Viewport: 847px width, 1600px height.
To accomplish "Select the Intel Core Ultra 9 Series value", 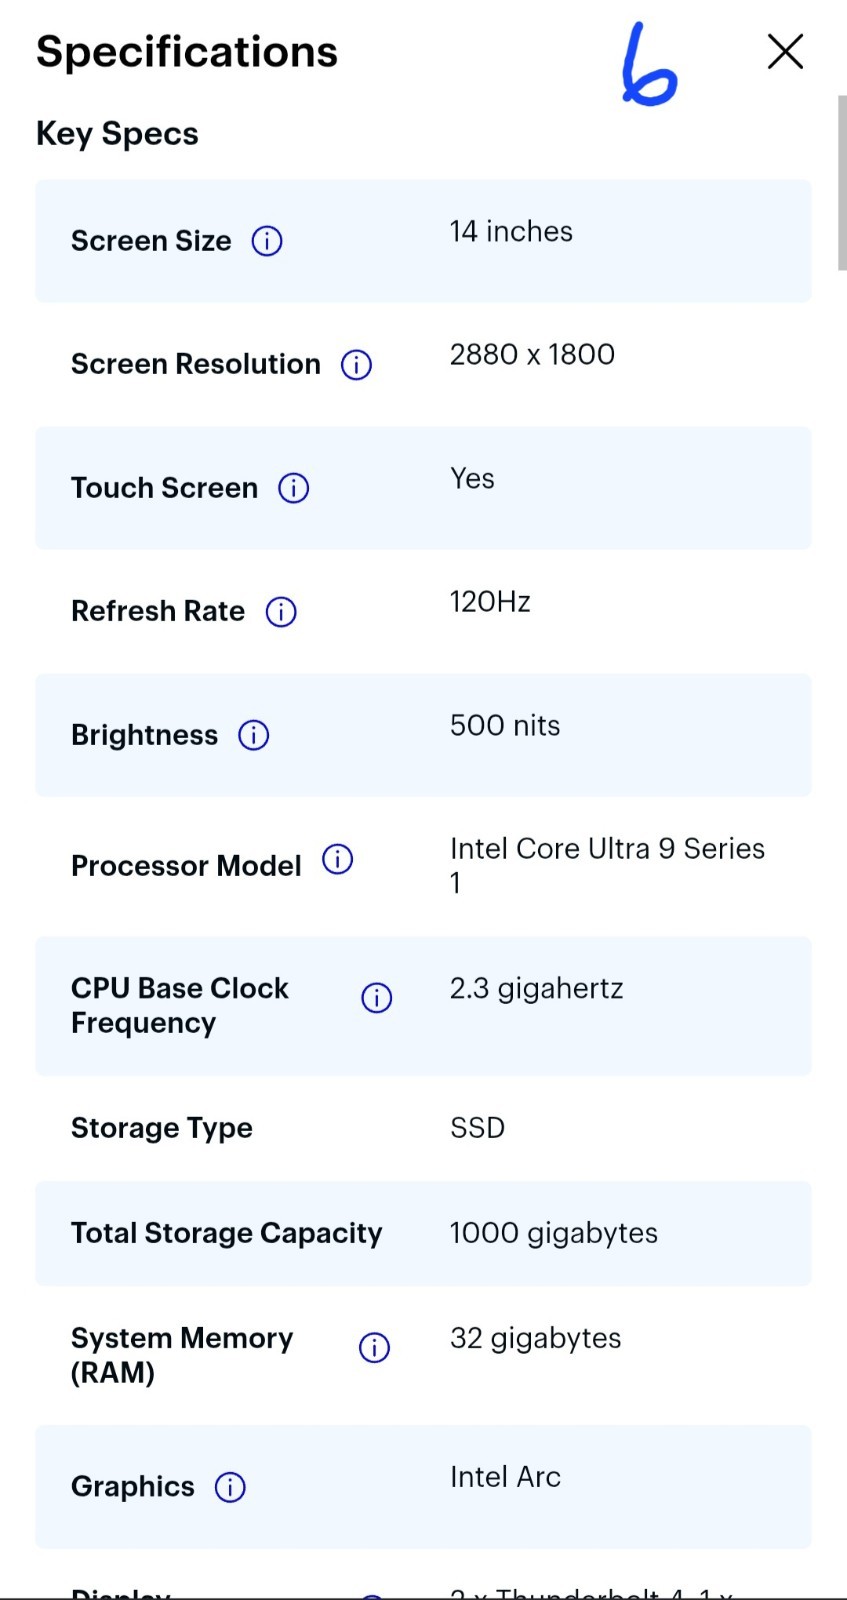I will click(607, 865).
